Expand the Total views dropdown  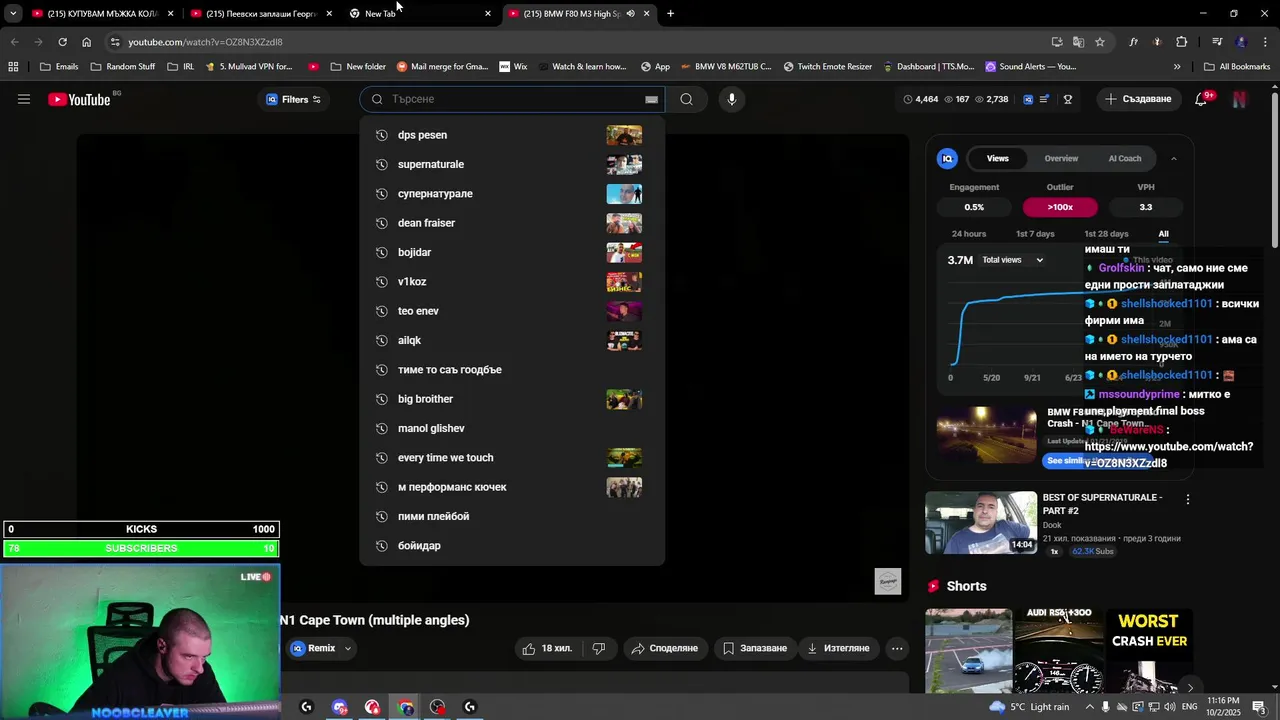click(x=1012, y=260)
